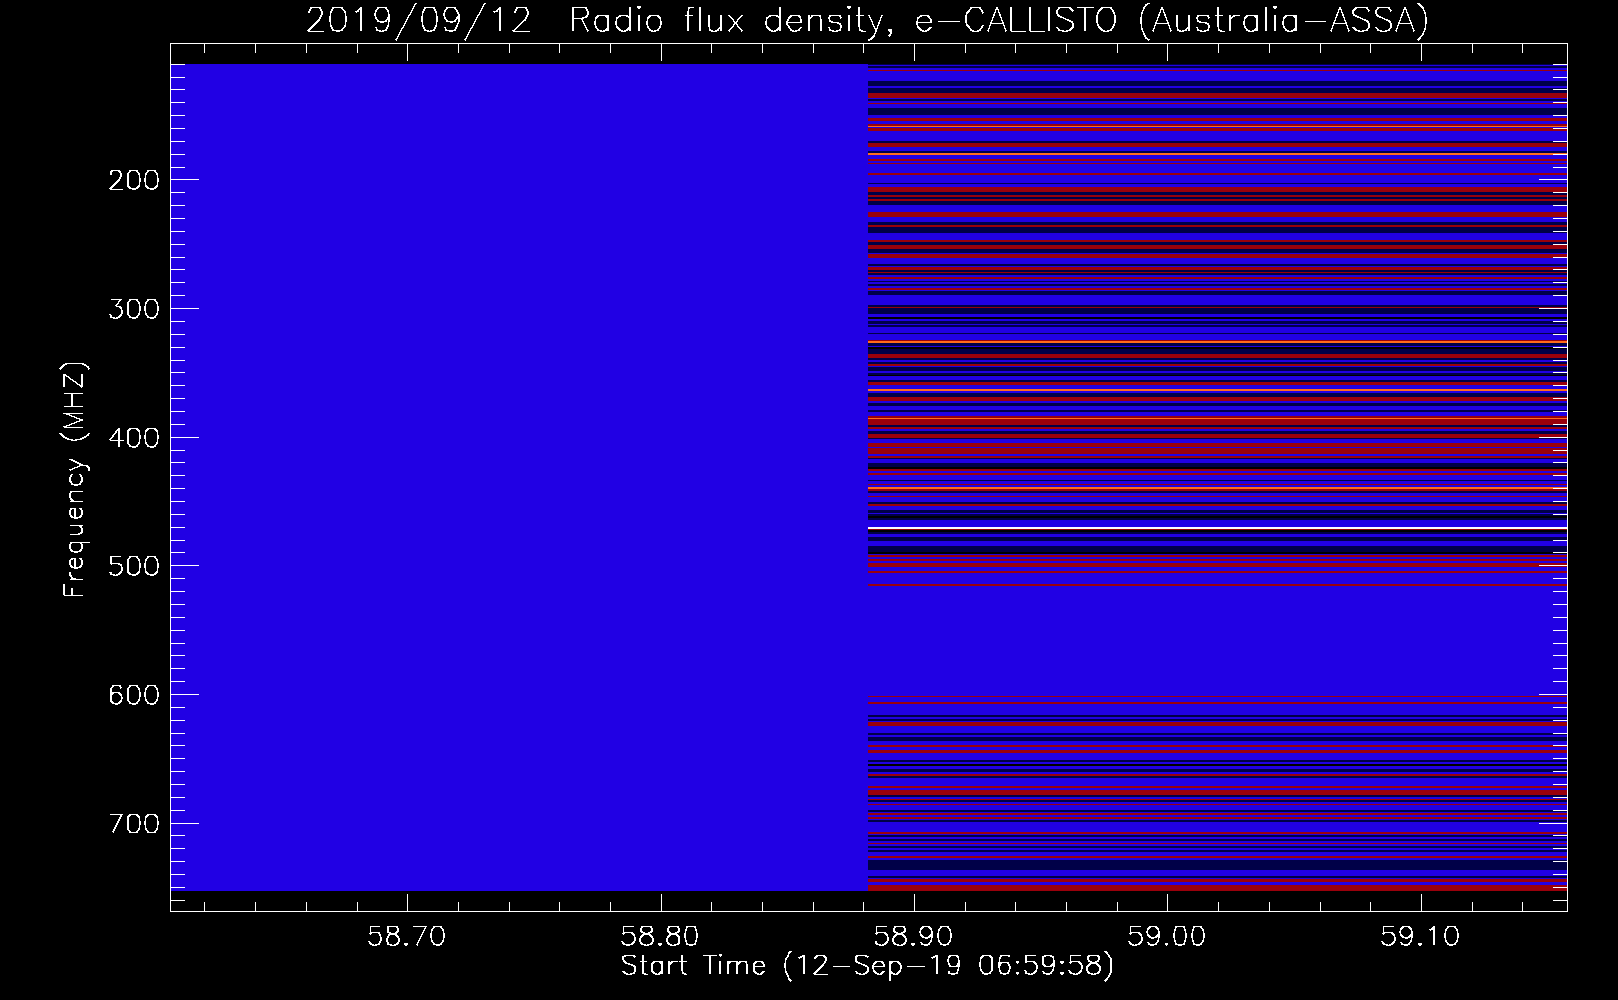Click the plot title text

(867, 21)
